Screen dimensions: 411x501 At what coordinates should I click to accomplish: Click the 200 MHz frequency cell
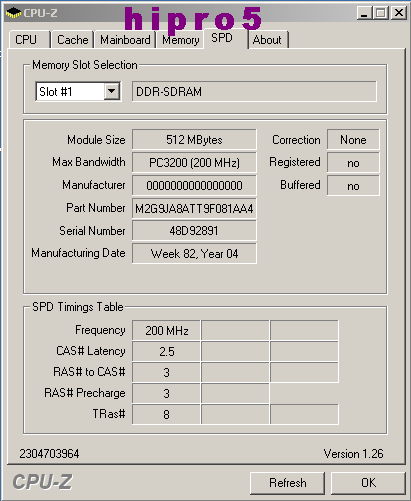166,330
